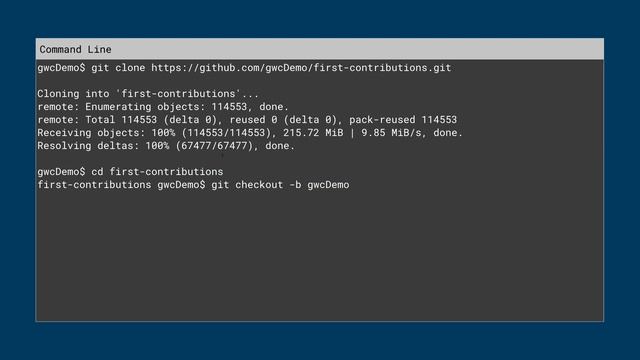The height and width of the screenshot is (360, 640).
Task: Click the empty terminal area below commands
Action: click(x=320, y=255)
